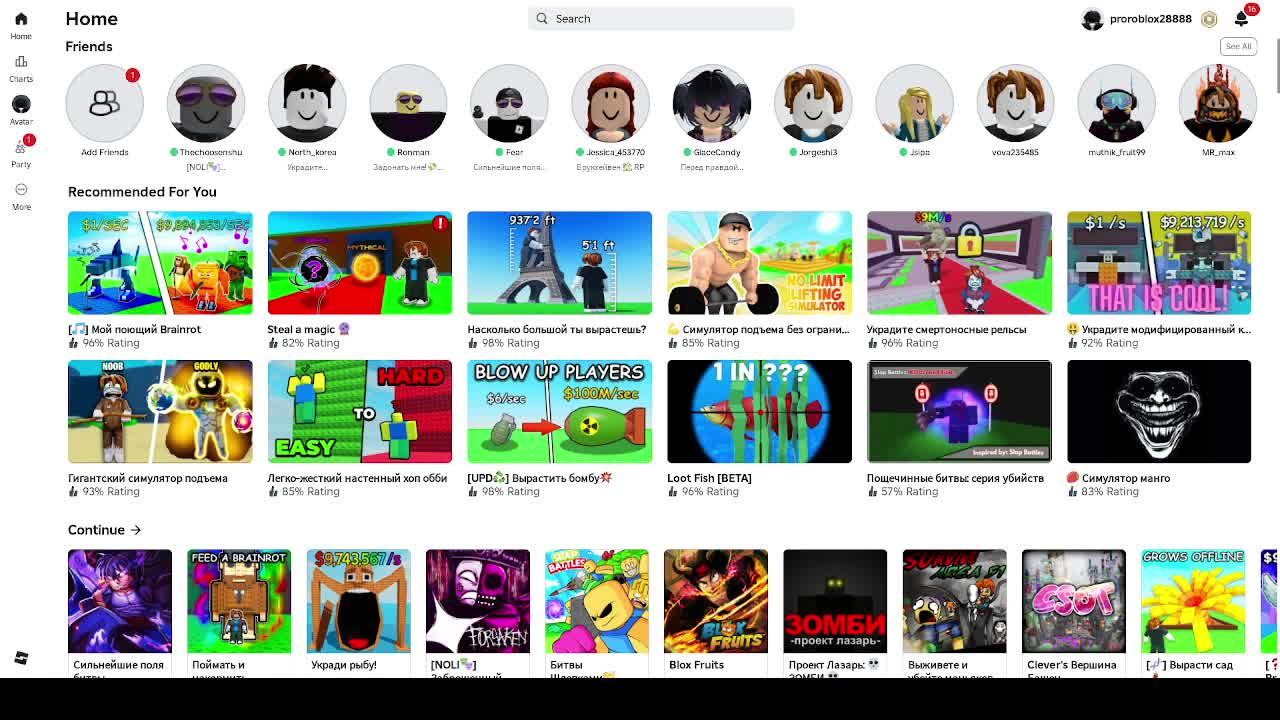Click See All friends button

[x=1238, y=46]
